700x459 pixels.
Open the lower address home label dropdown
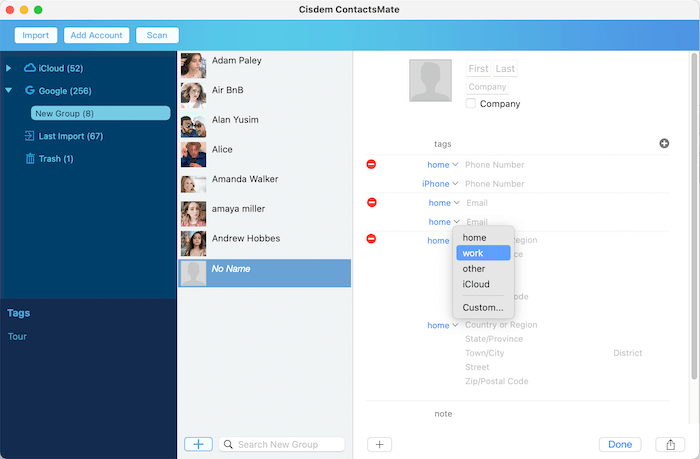(442, 325)
